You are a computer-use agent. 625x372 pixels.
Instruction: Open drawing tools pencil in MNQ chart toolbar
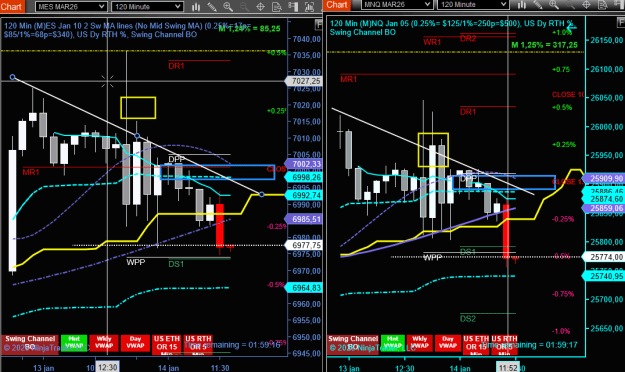tap(538, 4)
